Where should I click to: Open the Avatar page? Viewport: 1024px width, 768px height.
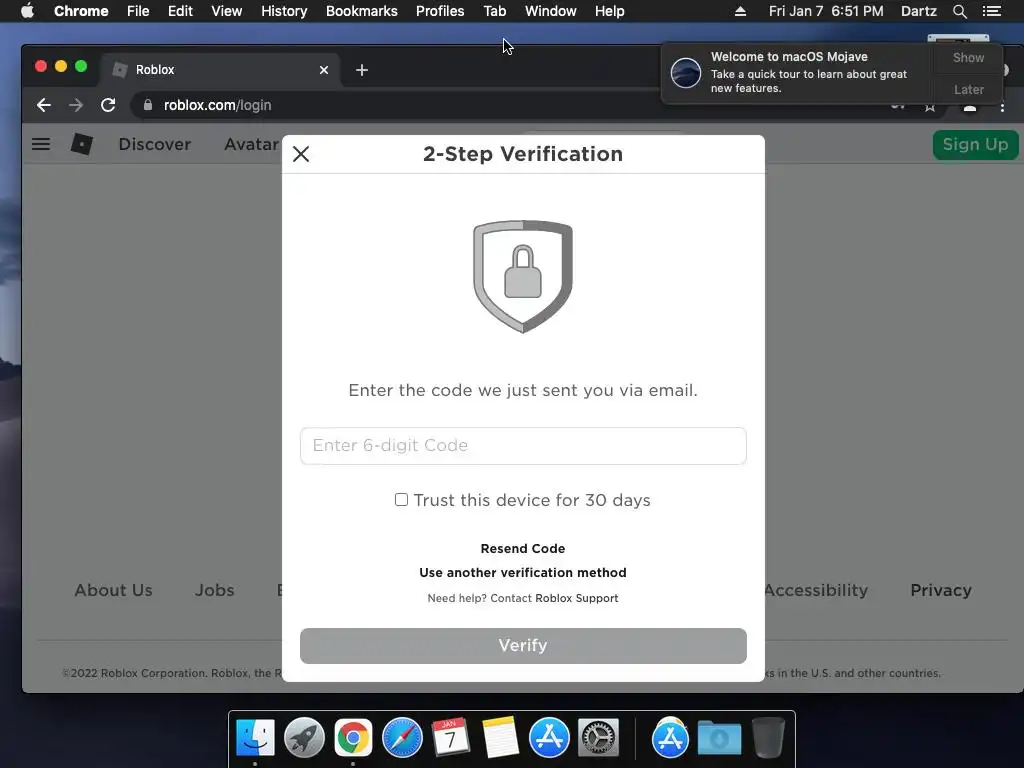click(251, 144)
